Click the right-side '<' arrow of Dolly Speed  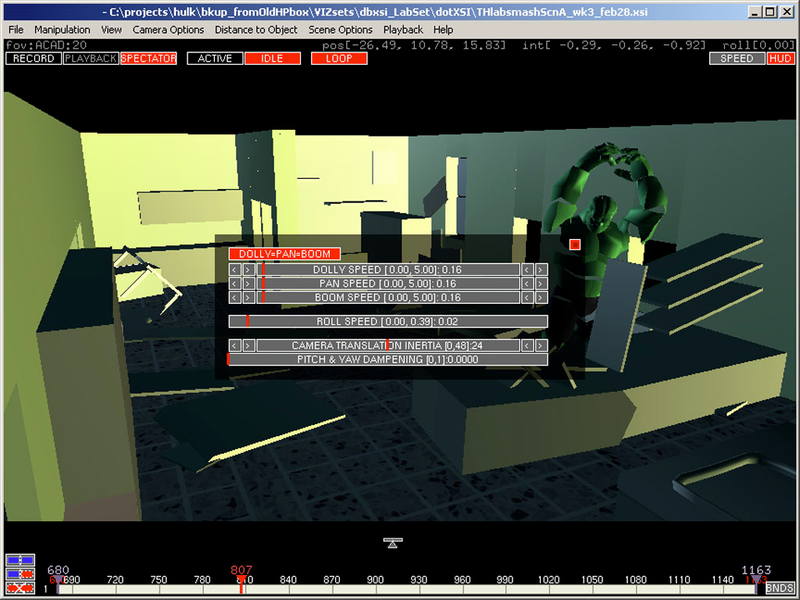click(x=528, y=269)
